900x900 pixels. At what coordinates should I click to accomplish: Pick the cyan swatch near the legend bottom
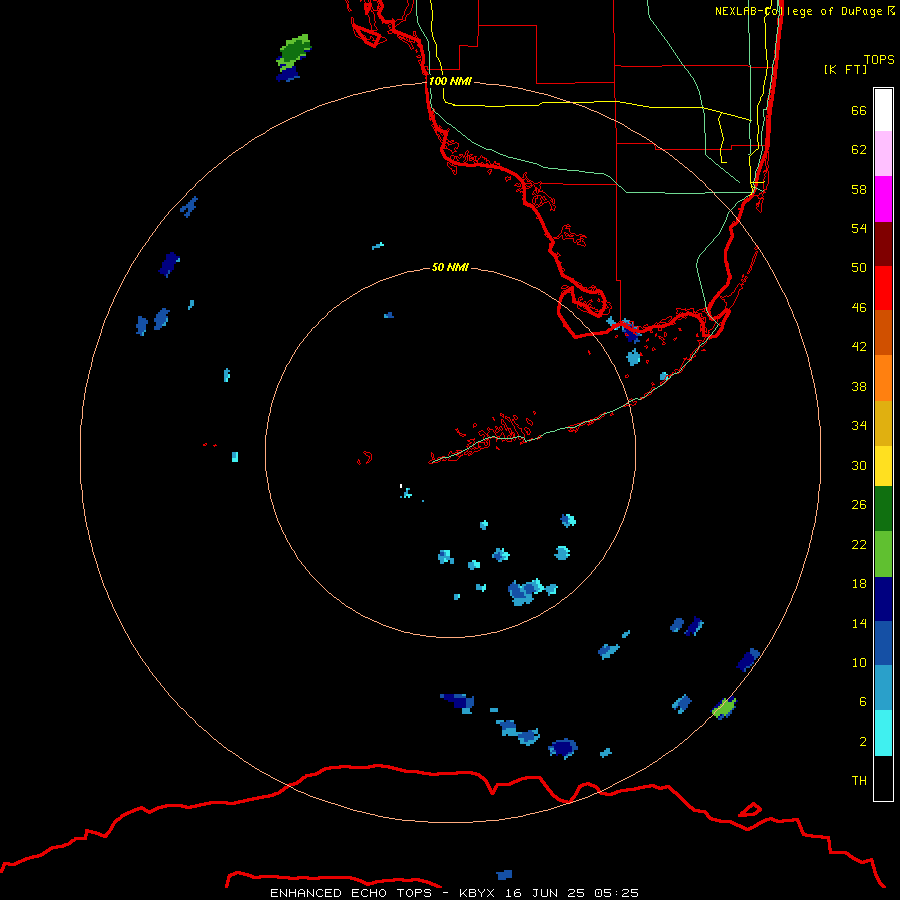(883, 733)
